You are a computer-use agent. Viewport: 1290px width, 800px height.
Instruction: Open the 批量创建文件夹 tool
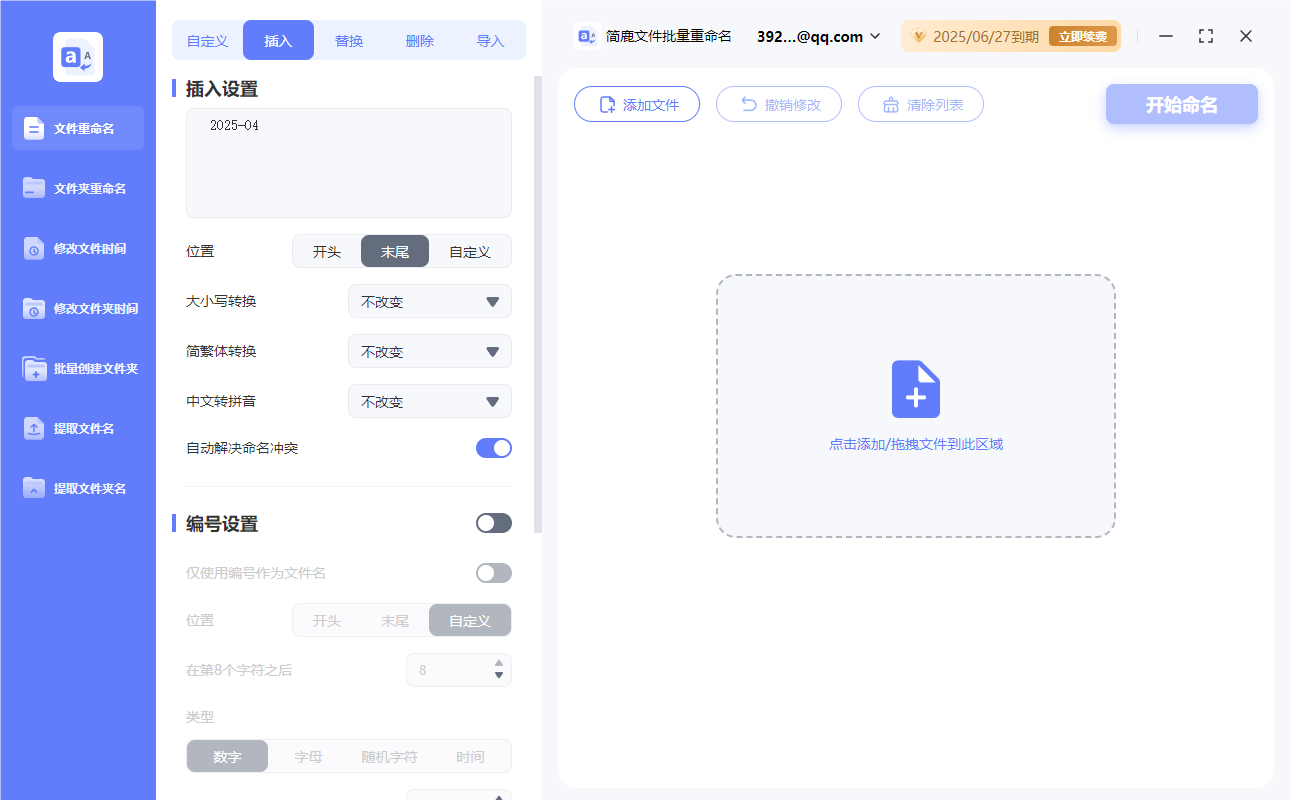[x=77, y=368]
